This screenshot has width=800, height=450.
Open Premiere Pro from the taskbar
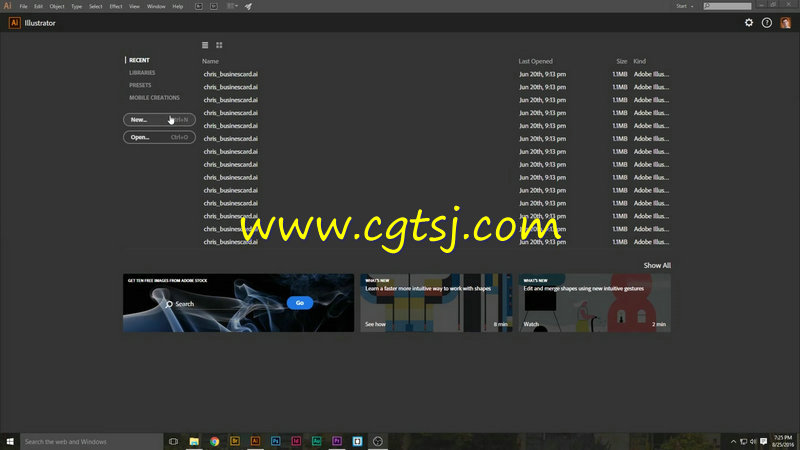click(x=337, y=441)
